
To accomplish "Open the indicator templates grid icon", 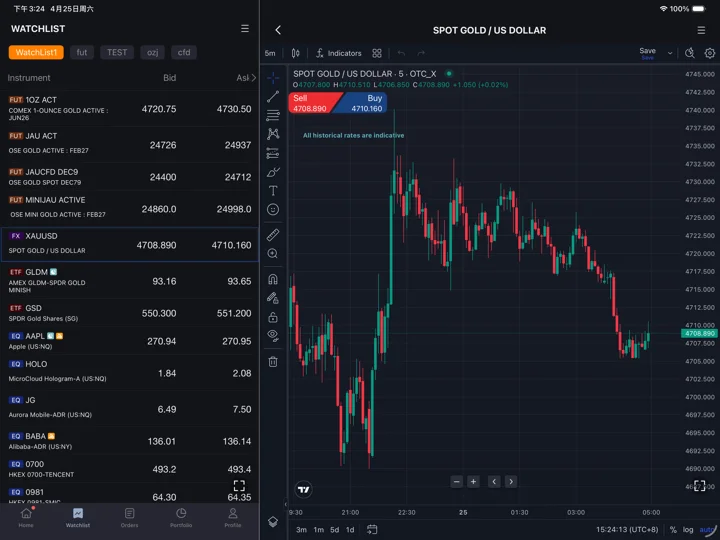I will (377, 53).
